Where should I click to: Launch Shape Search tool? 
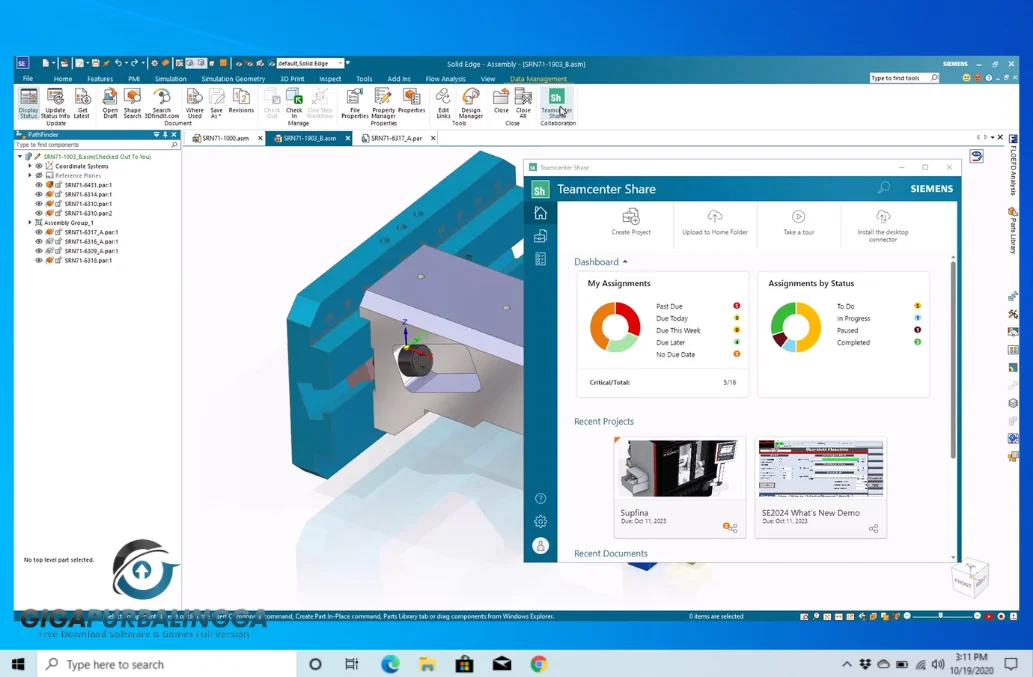pos(132,103)
